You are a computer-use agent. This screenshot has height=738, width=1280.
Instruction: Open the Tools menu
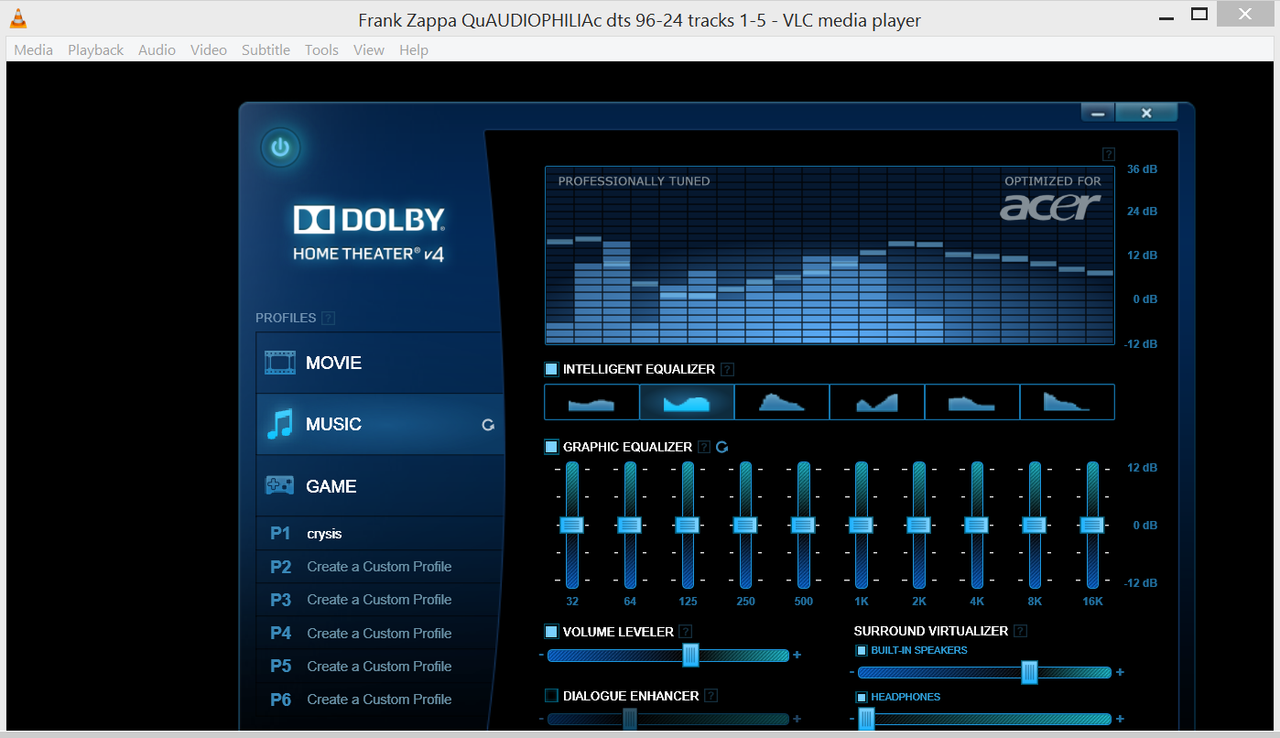pos(322,50)
